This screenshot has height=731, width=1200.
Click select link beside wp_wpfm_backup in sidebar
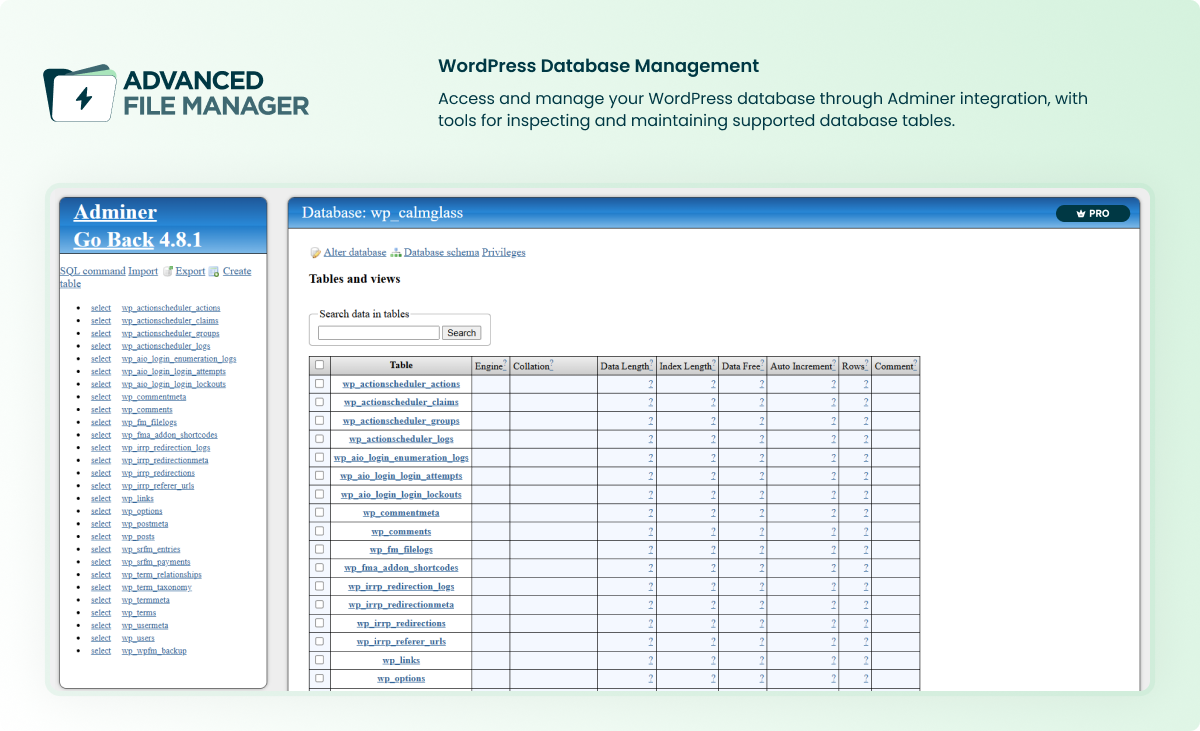(x=101, y=651)
